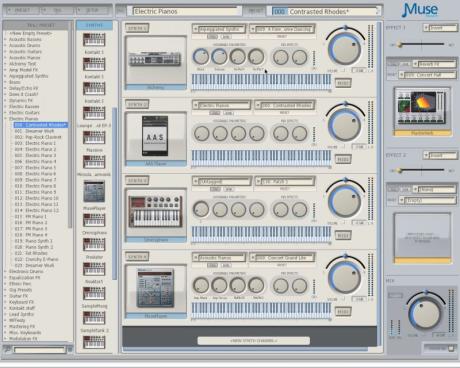Open the Effect 1 reverb plugin thumbnail
Image resolution: width=460 pixels, height=368 pixels.
click(422, 109)
